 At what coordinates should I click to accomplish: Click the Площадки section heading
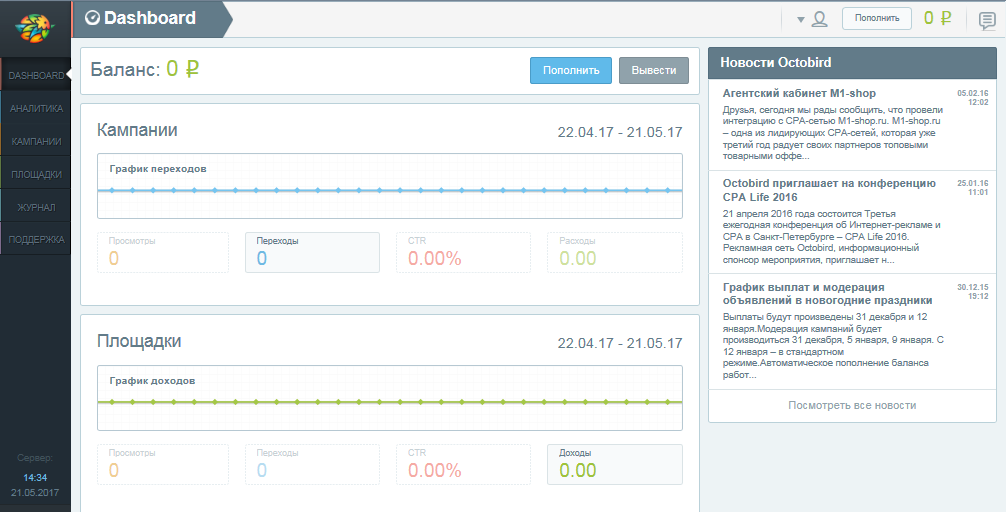[x=139, y=341]
